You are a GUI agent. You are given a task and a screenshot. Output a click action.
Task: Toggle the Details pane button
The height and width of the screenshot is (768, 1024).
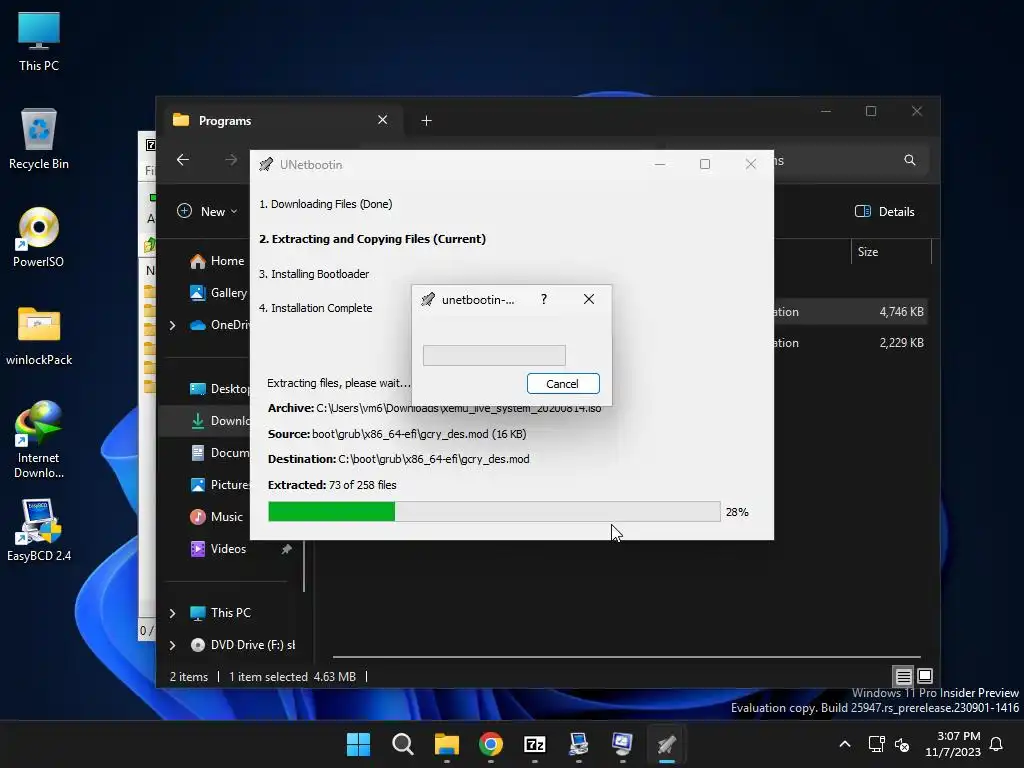[x=884, y=211]
